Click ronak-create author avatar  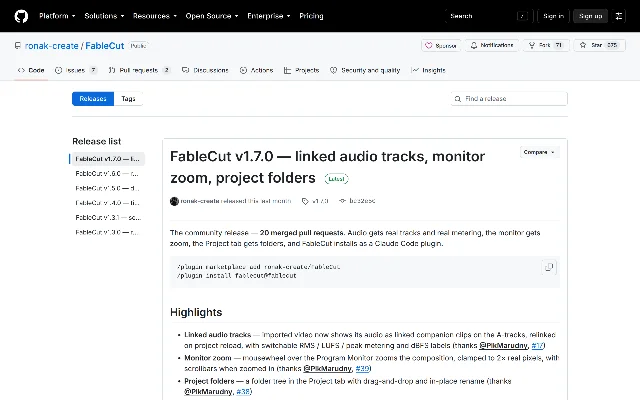[x=174, y=201]
